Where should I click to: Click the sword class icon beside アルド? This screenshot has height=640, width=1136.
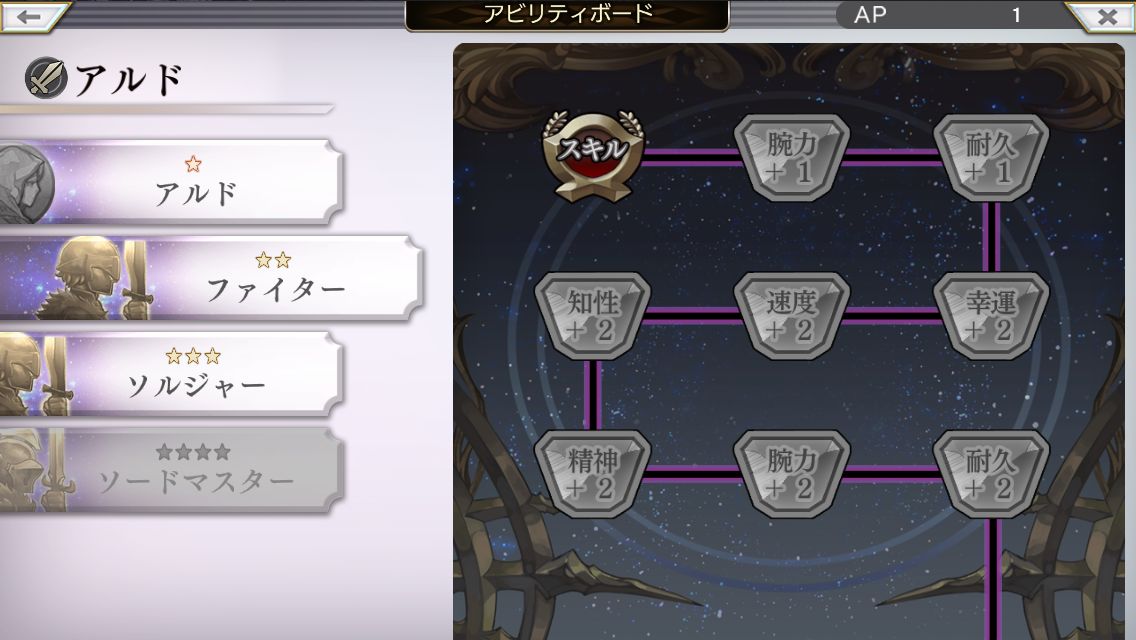click(46, 78)
